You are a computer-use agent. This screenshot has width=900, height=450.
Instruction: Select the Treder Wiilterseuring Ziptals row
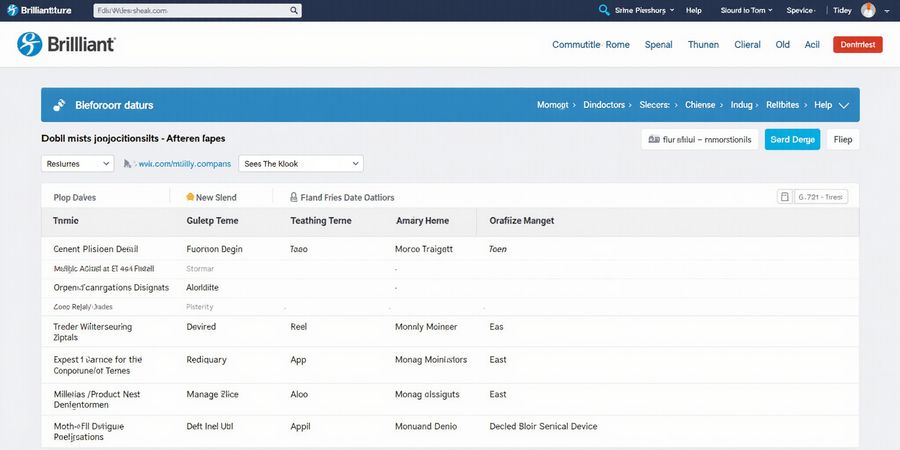click(450, 331)
